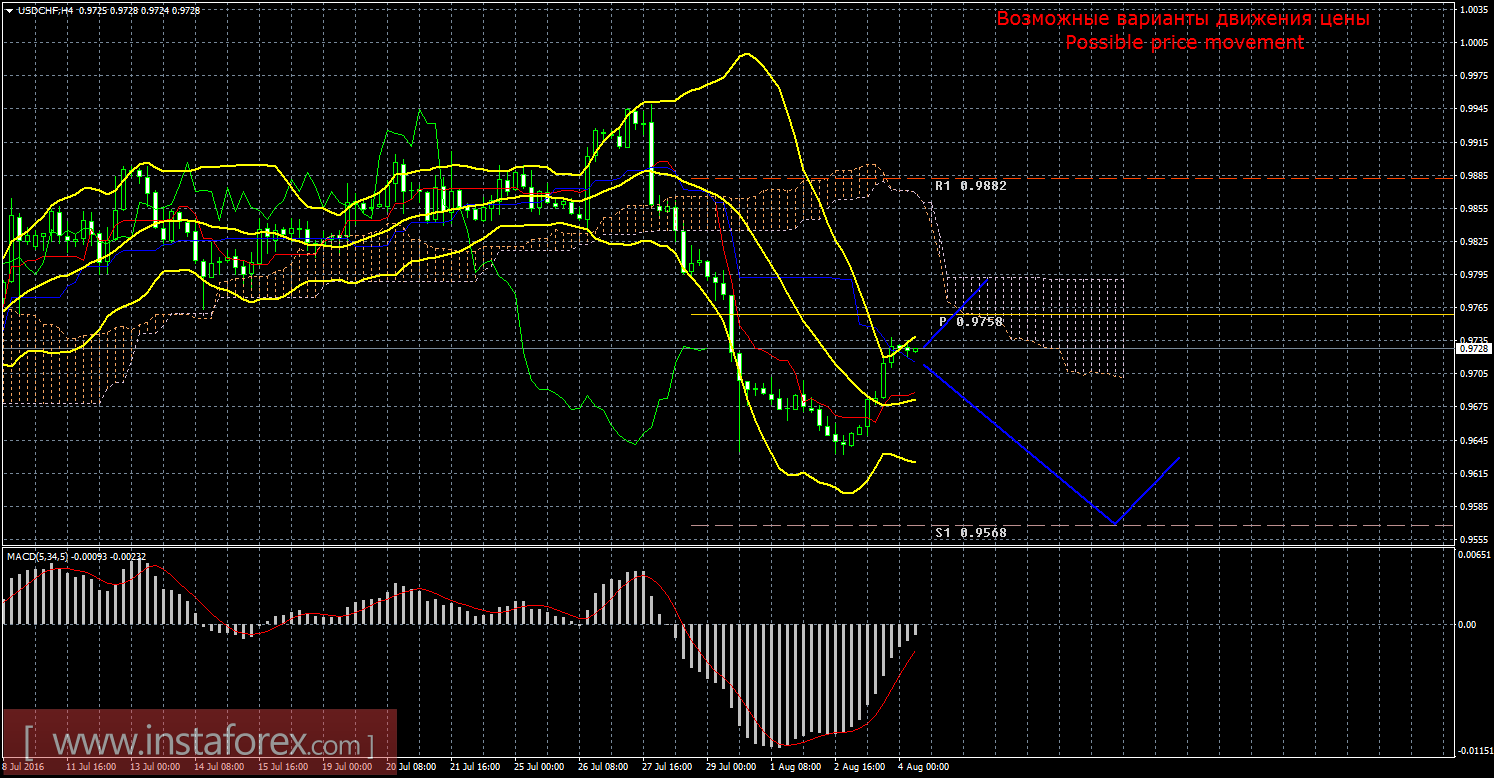1494x778 pixels.
Task: Click the 4 Aug 00:00 time label
Action: click(925, 768)
